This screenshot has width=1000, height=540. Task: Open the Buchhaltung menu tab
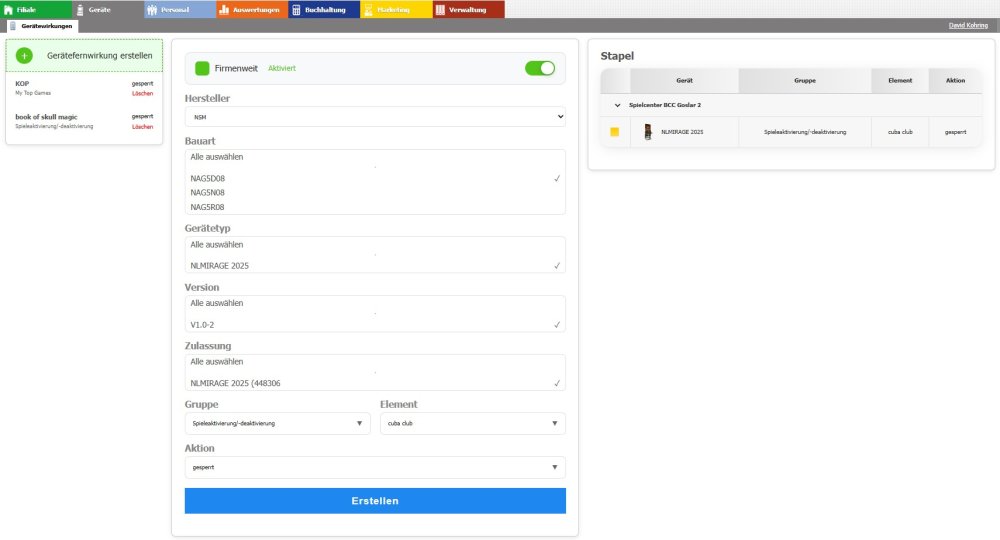pyautogui.click(x=324, y=9)
